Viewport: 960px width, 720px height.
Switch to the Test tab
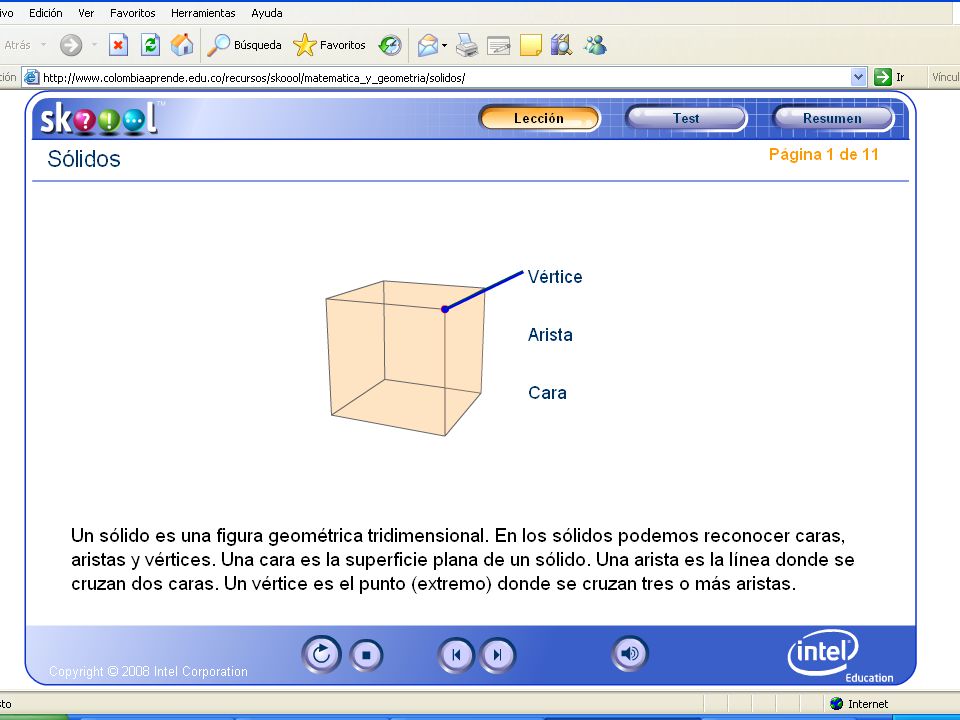[686, 118]
